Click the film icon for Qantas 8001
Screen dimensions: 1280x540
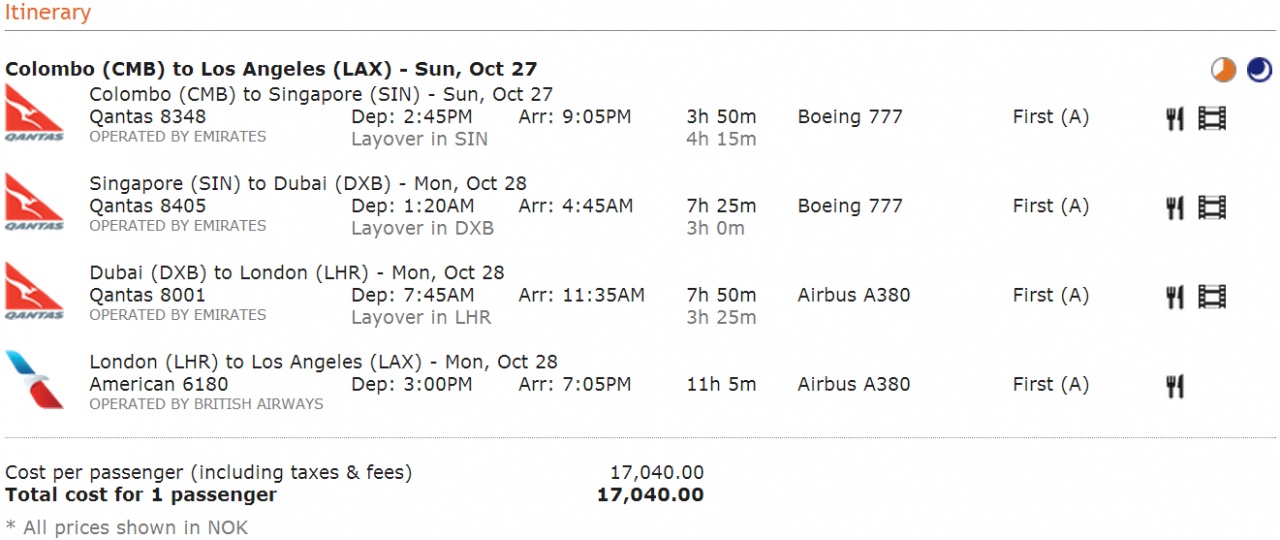point(1212,297)
